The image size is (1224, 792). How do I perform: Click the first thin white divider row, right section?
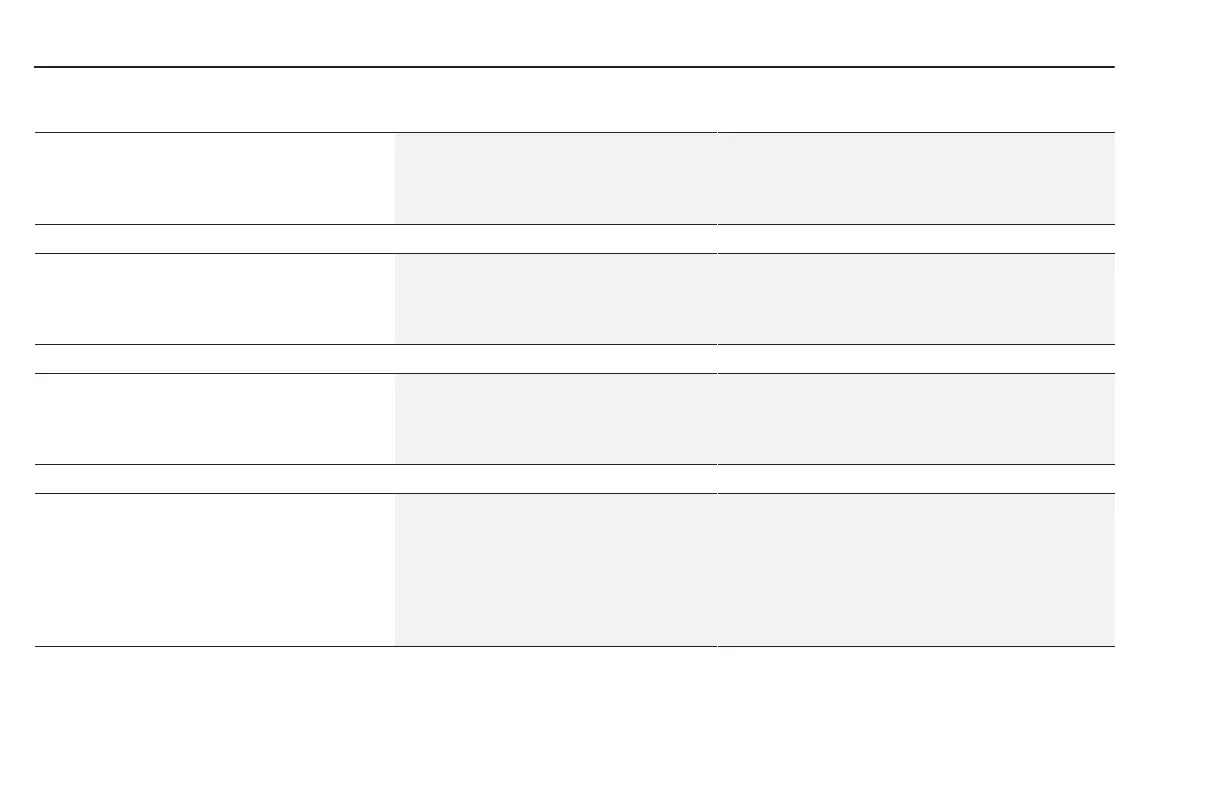click(915, 239)
